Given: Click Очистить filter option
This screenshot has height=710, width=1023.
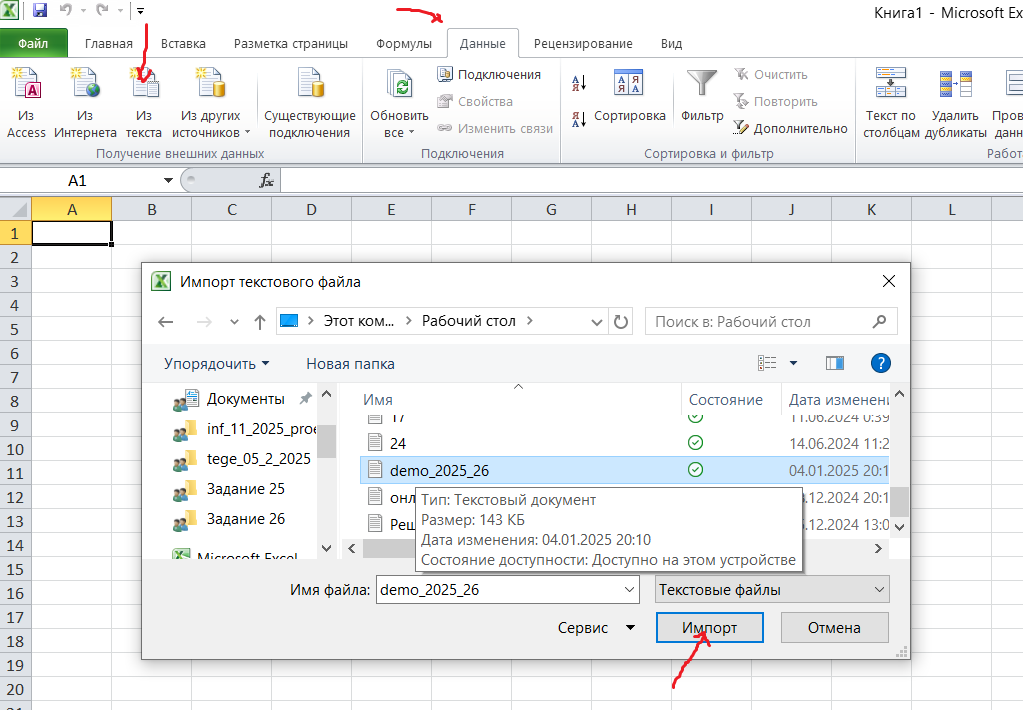Looking at the screenshot, I should tap(771, 74).
